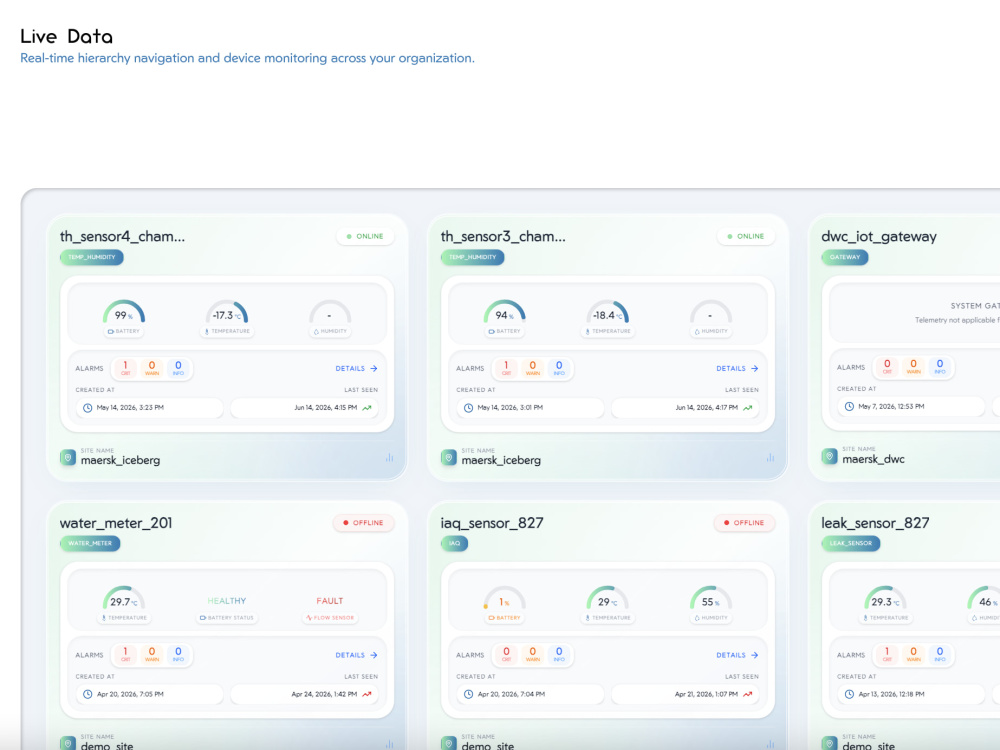Click the TEMP_HUMIDITY tag on th_sensor4_cham
Viewport: 1000px width, 750px height.
point(92,258)
